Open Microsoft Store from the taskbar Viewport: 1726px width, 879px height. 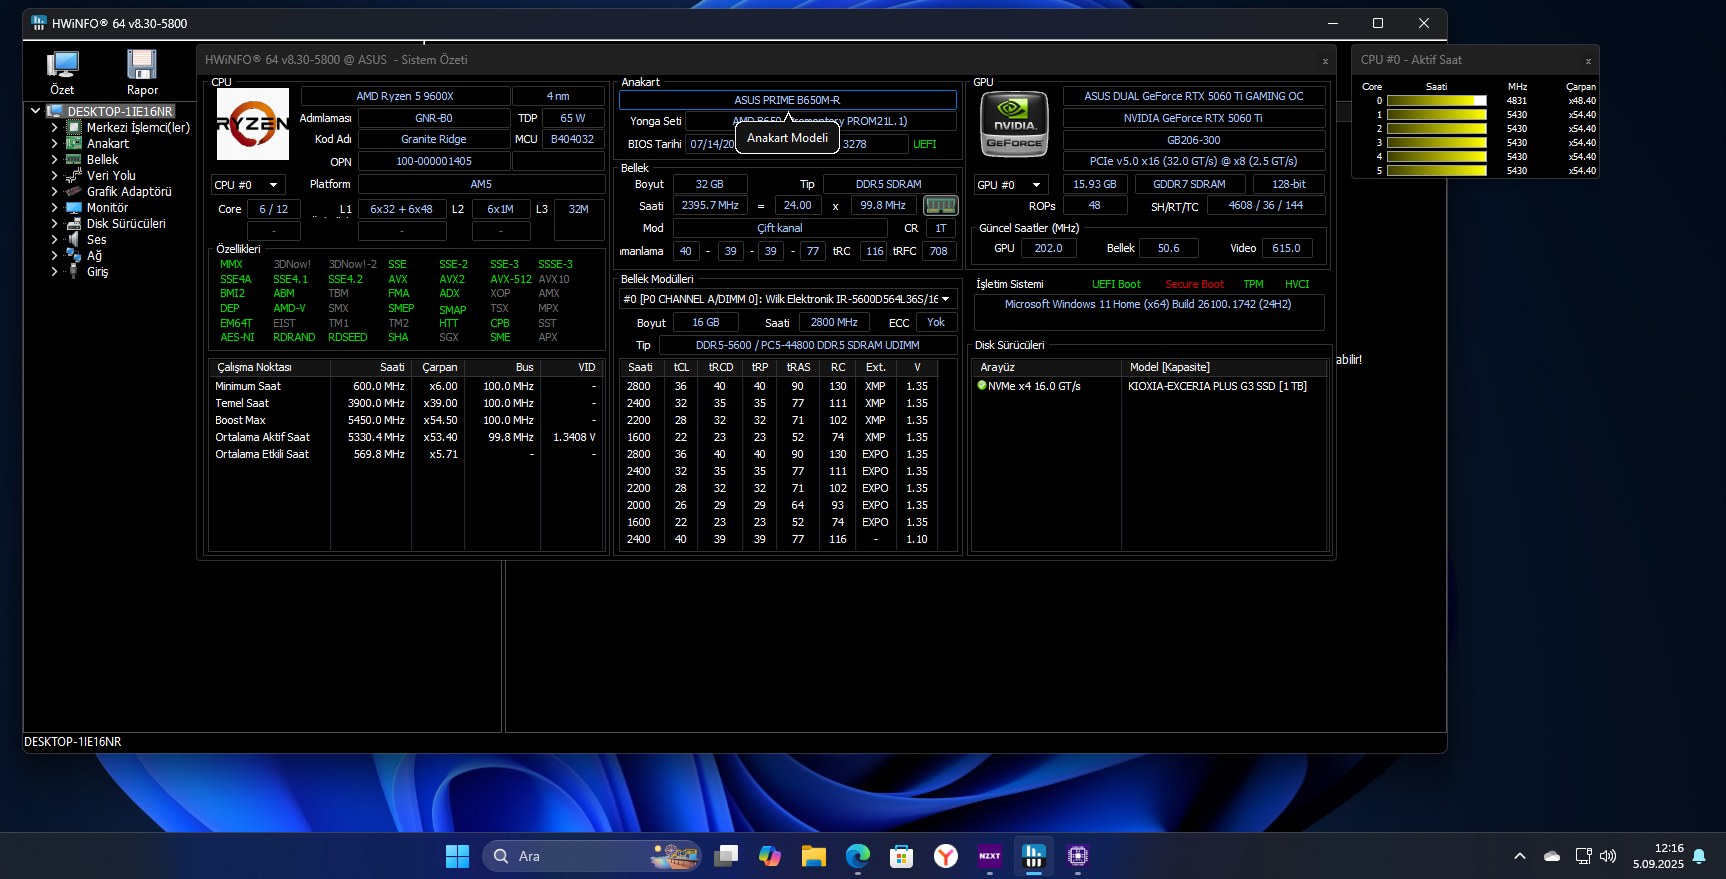[x=902, y=856]
